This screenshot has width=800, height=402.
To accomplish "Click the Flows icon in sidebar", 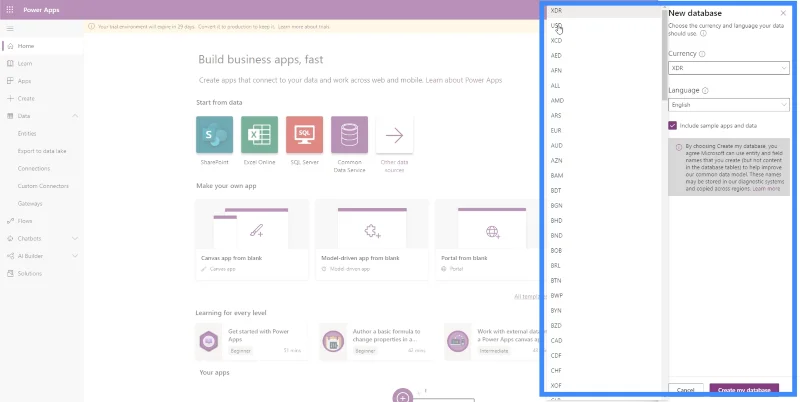I will click(10, 221).
